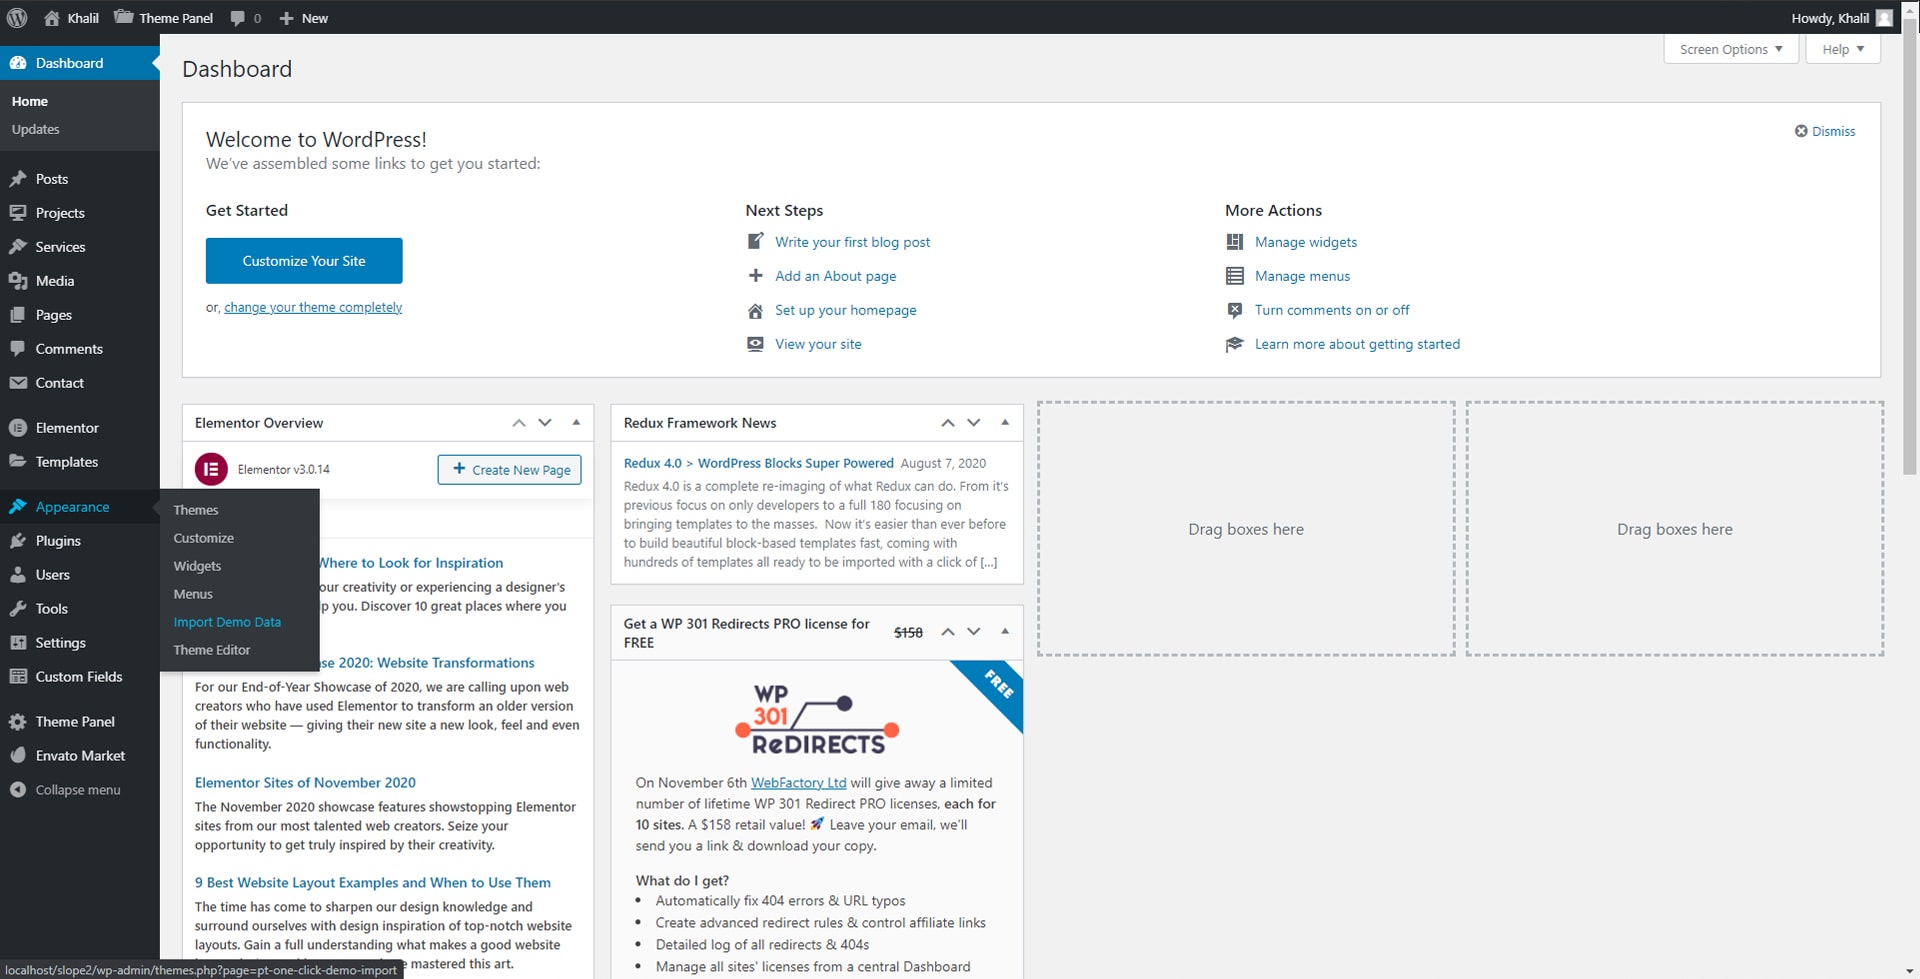Image resolution: width=1920 pixels, height=979 pixels.
Task: Click the Projects icon in sidebar
Action: pyautogui.click(x=18, y=213)
